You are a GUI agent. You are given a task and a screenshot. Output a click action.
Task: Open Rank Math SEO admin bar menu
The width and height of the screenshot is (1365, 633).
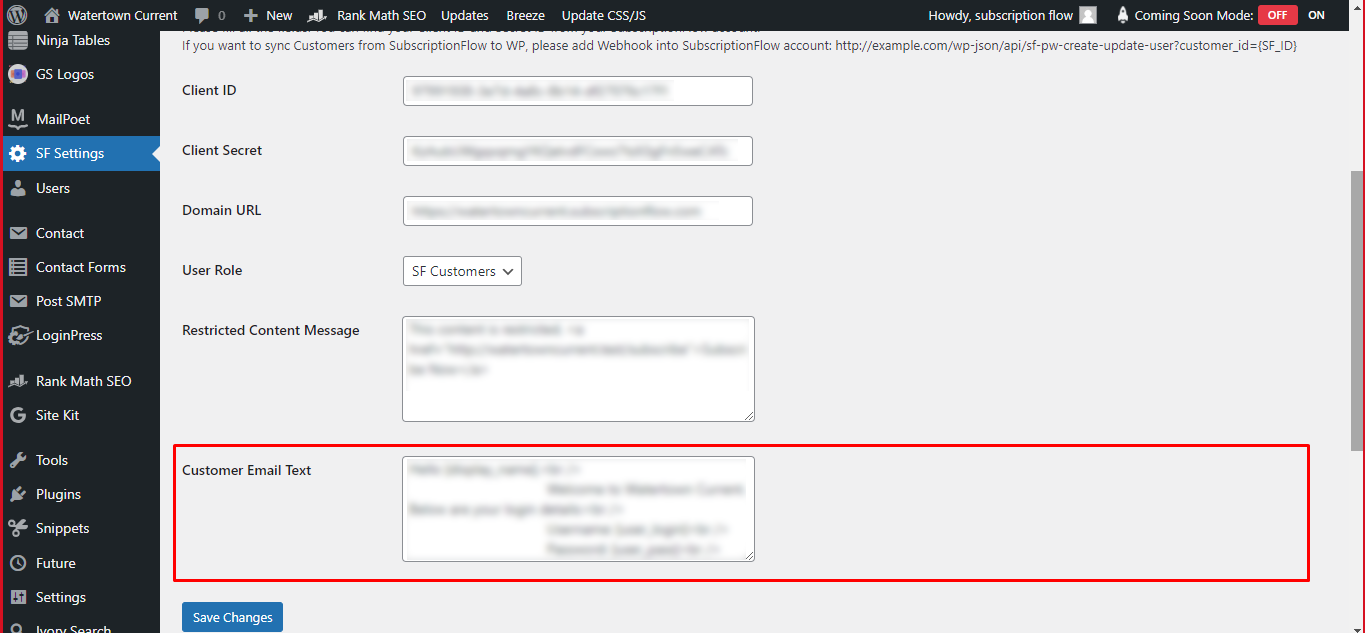pyautogui.click(x=368, y=15)
